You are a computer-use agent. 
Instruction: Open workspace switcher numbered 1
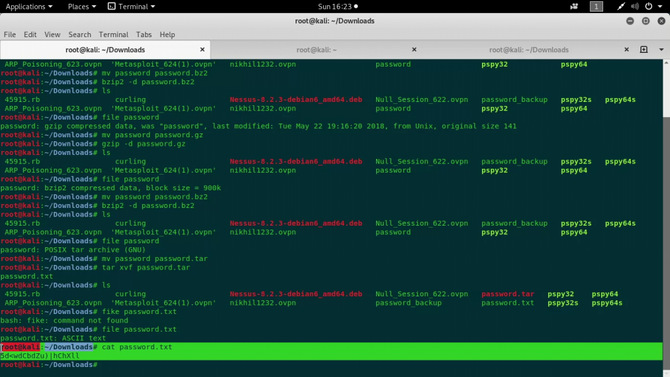click(596, 6)
